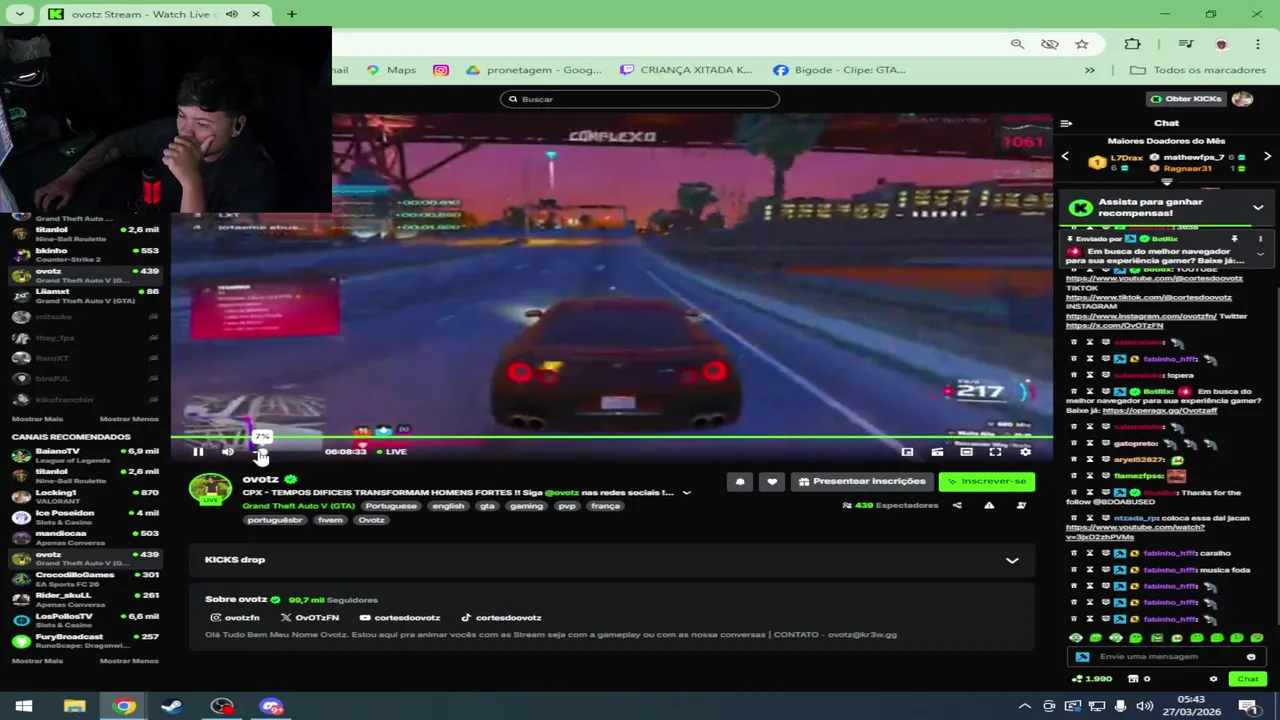
Task: Follow ovotz with the heart button
Action: click(x=772, y=482)
